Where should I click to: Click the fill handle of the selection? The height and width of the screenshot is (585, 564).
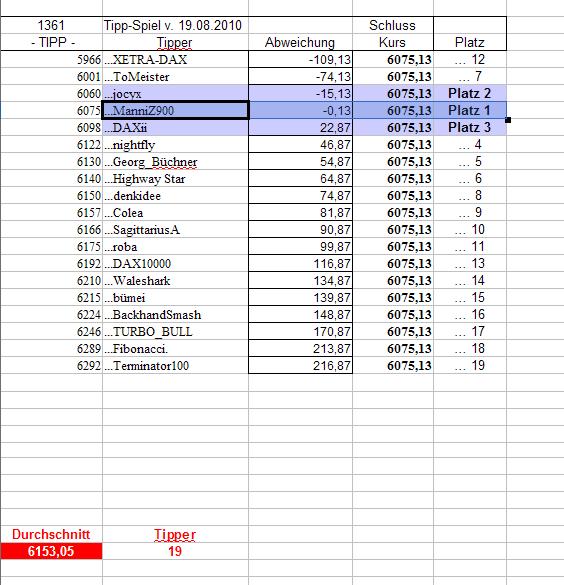(508, 120)
